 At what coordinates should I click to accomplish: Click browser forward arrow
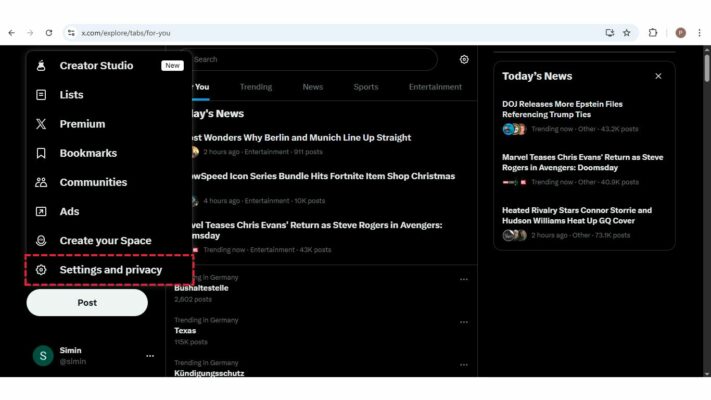pyautogui.click(x=30, y=33)
